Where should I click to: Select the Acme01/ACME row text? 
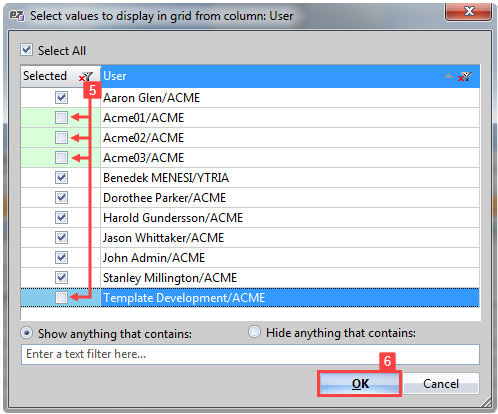[x=144, y=118]
